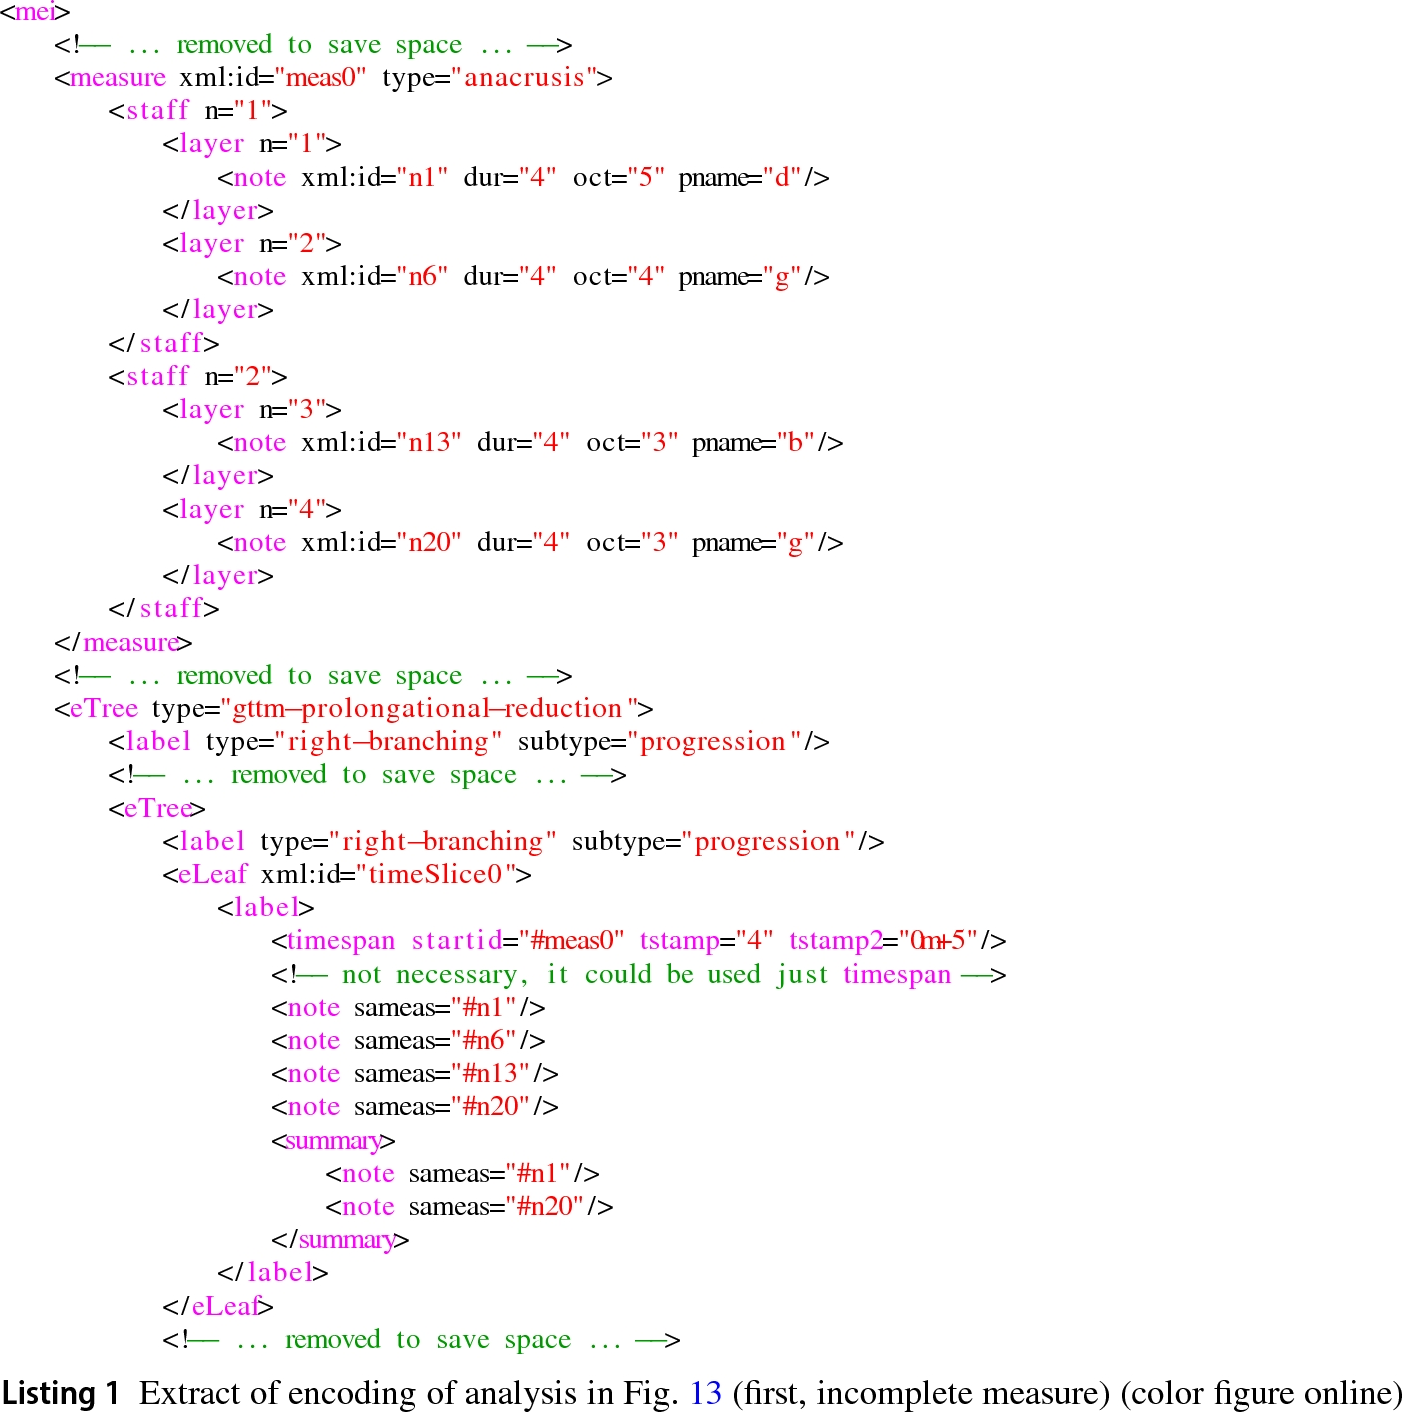The height and width of the screenshot is (1412, 1402).
Task: Click the layer n="4" opening tag
Action: point(252,509)
